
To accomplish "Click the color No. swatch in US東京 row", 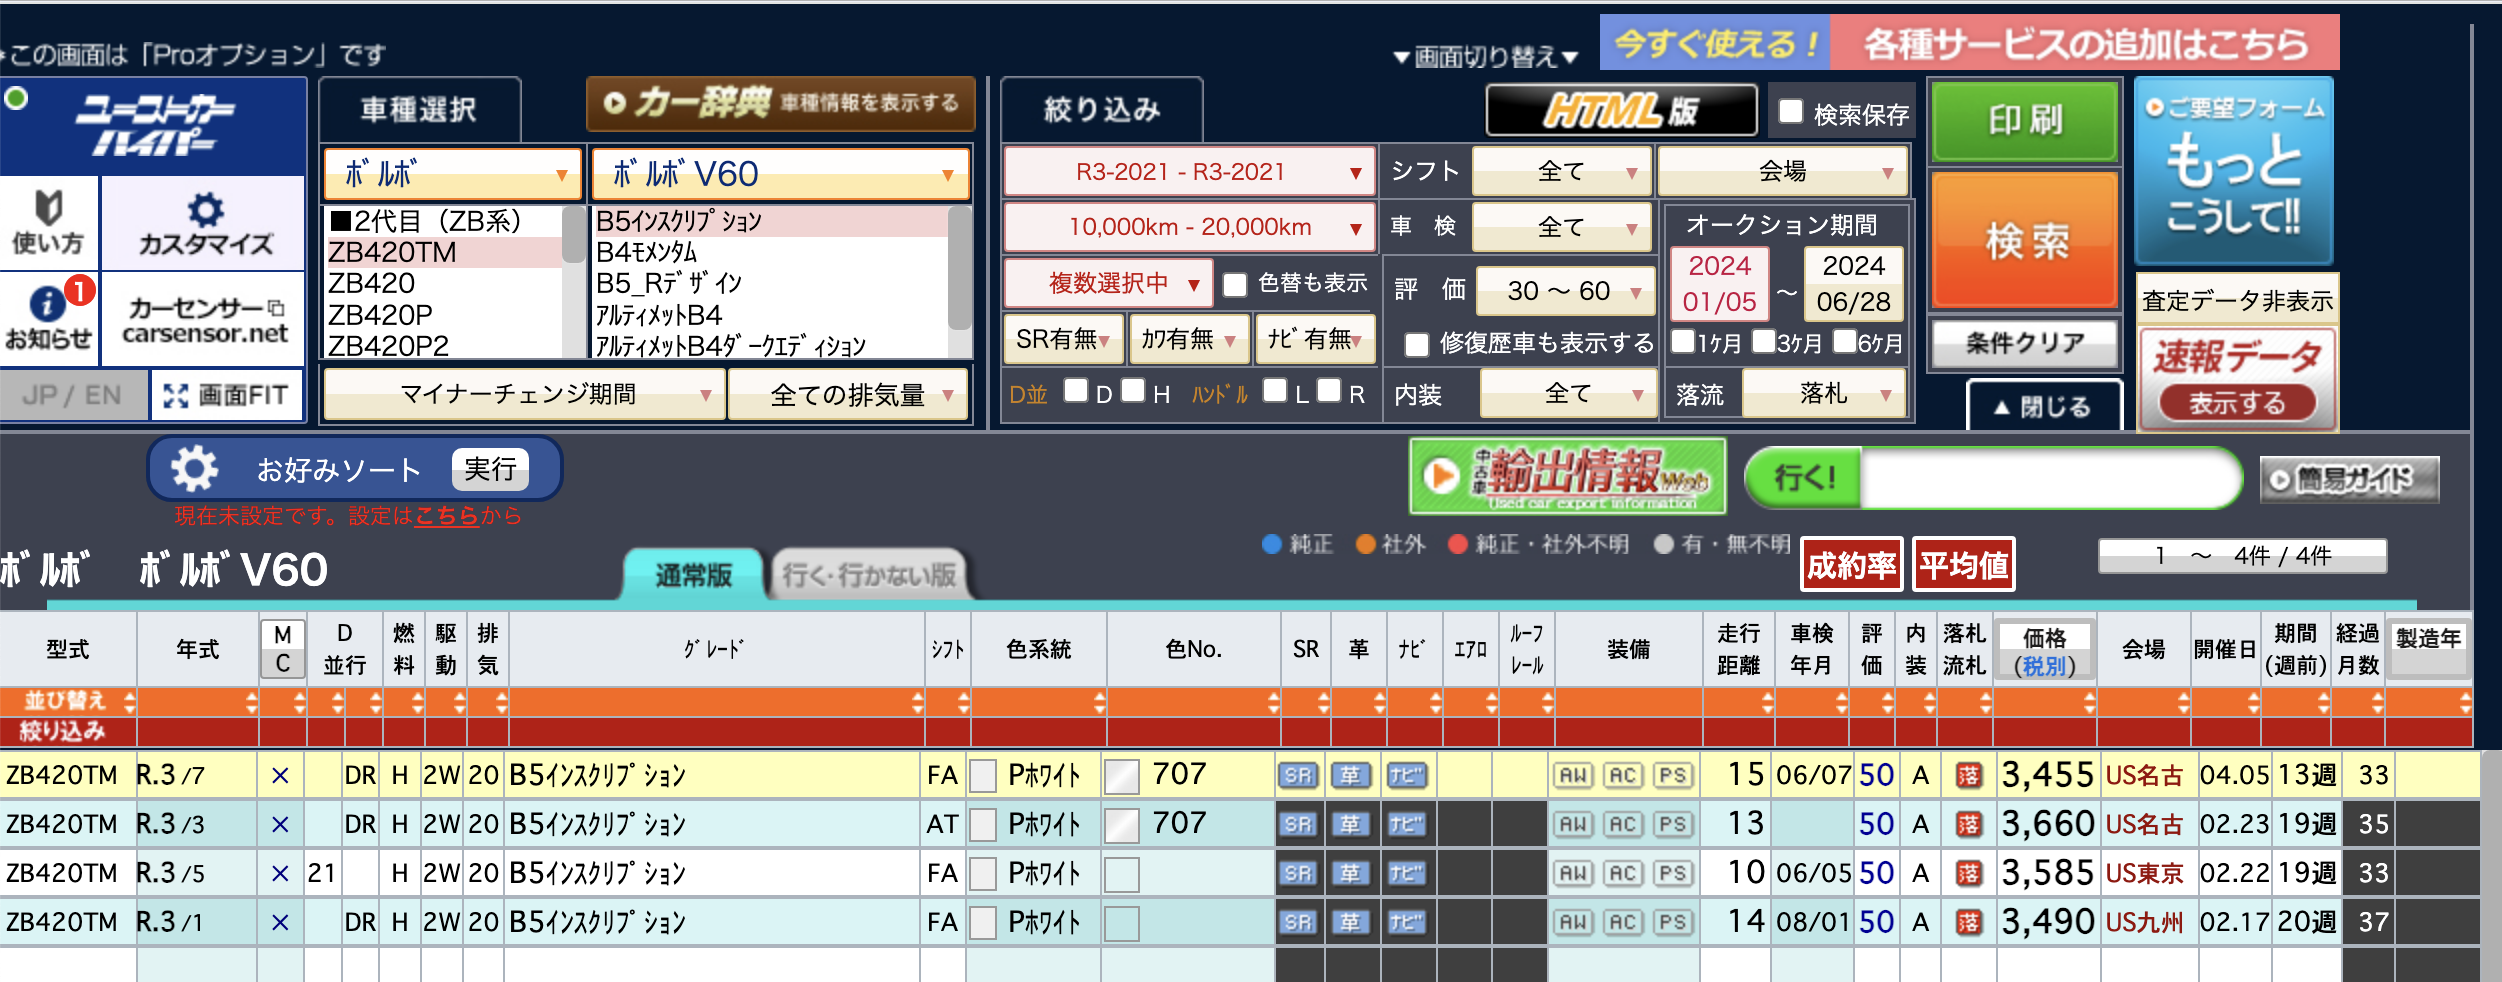I will click(1121, 874).
